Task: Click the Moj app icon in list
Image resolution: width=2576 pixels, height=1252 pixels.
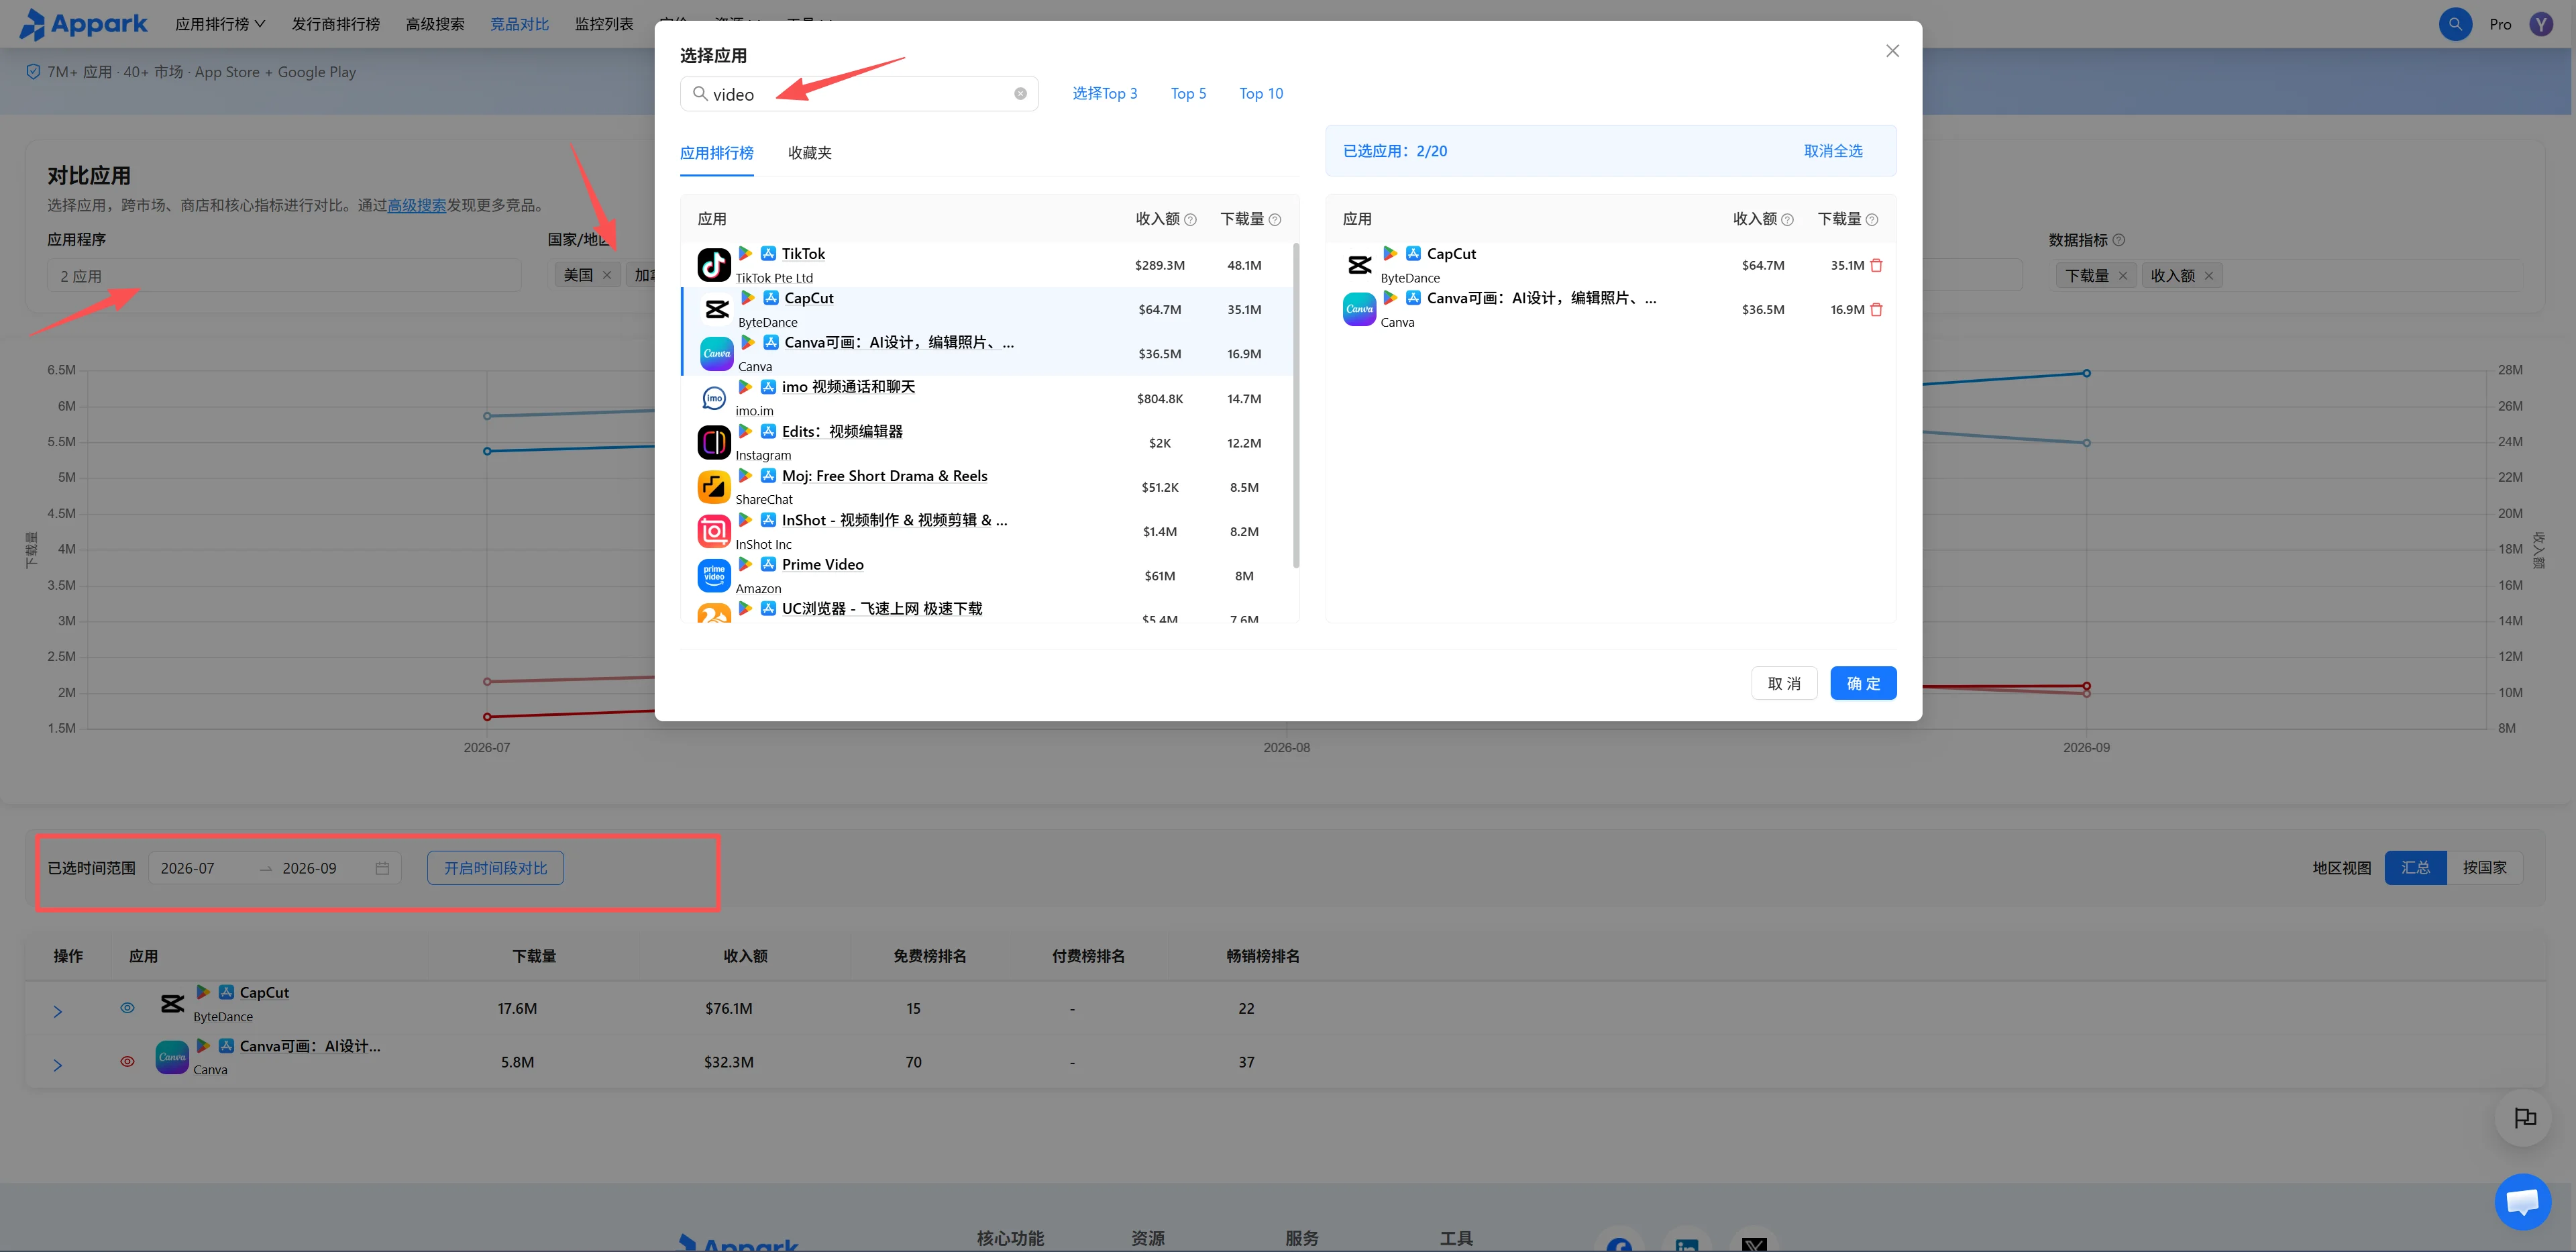Action: point(714,487)
